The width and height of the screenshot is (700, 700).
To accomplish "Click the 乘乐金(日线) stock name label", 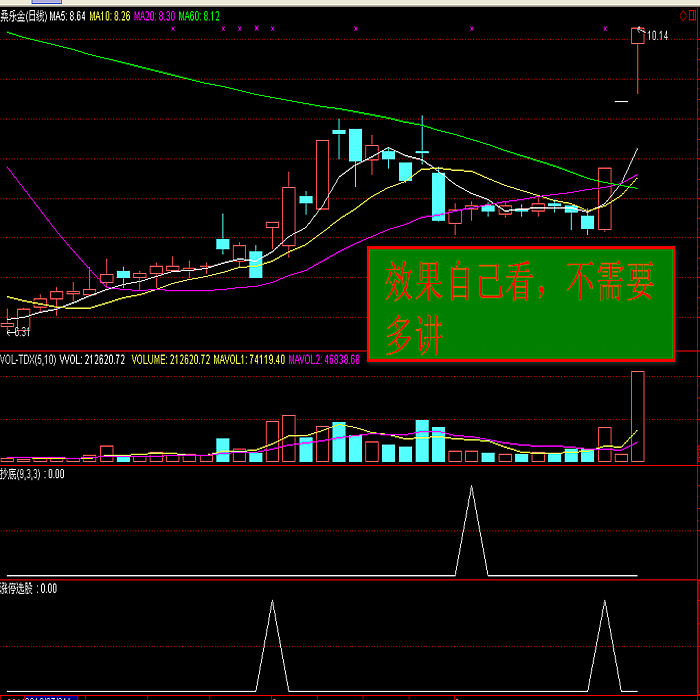I will 23,16.
